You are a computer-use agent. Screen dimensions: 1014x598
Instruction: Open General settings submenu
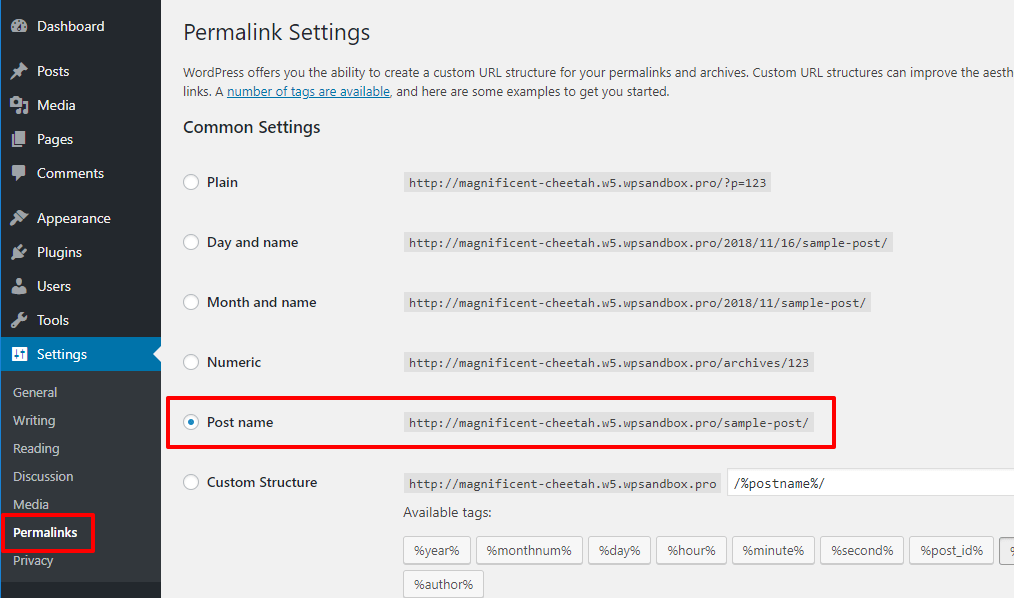[35, 392]
